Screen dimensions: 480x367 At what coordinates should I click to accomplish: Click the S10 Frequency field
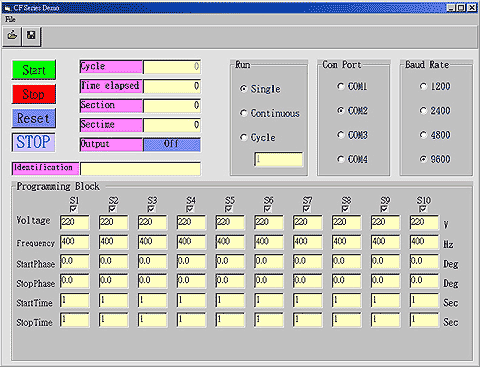(424, 242)
